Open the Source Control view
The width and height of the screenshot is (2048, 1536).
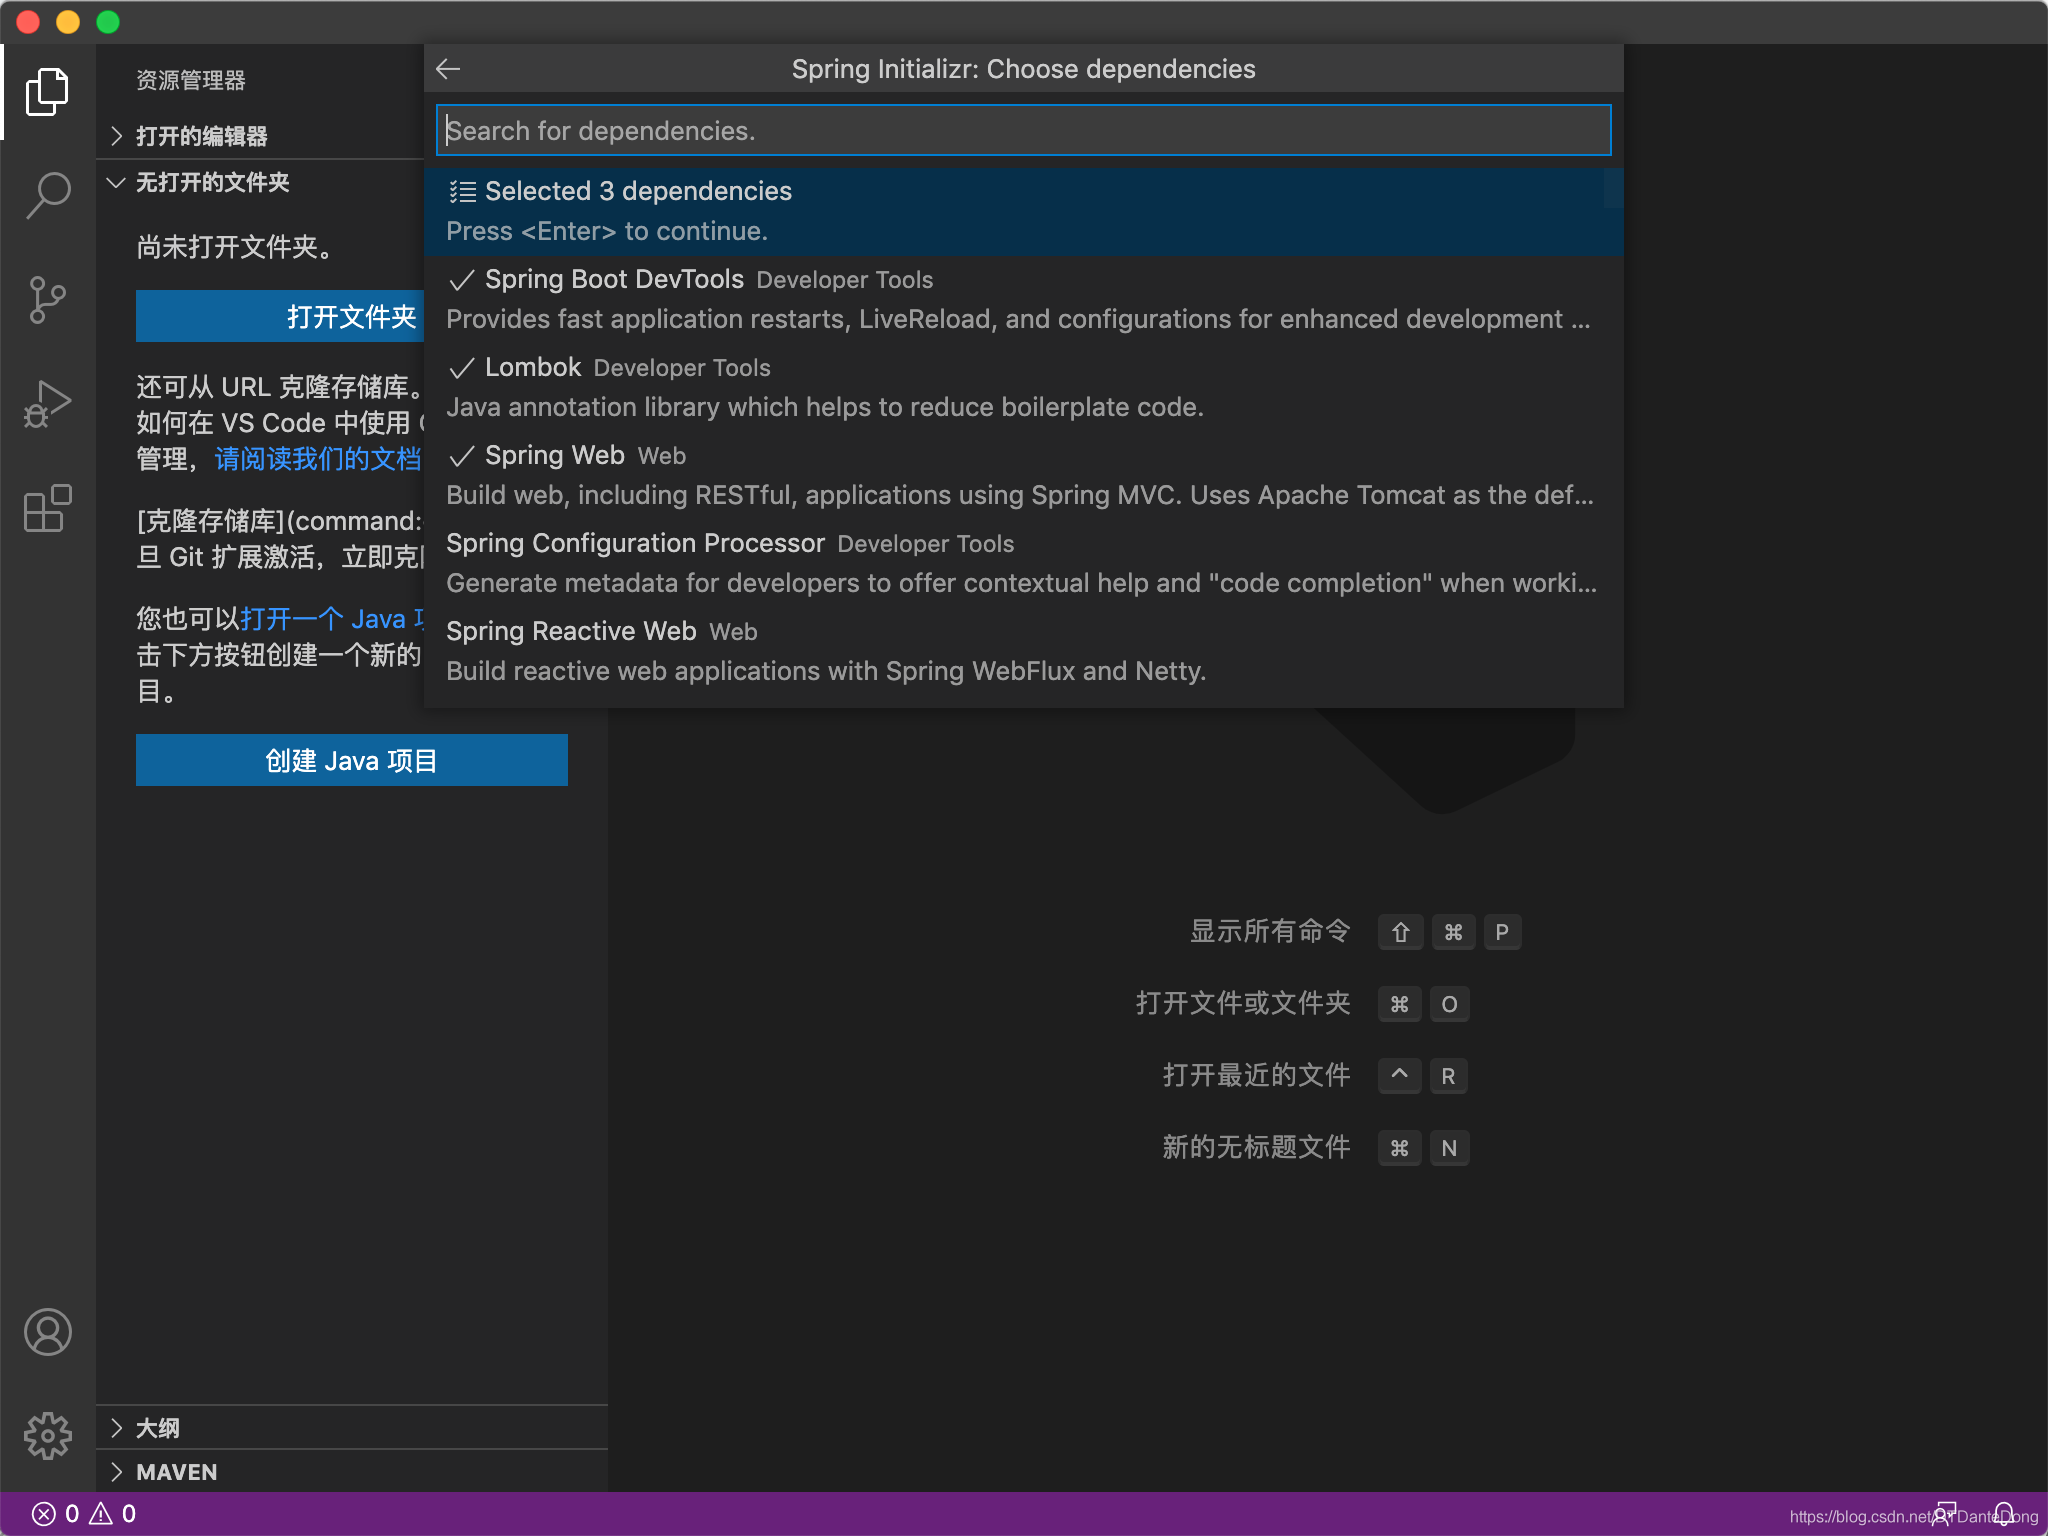point(47,300)
